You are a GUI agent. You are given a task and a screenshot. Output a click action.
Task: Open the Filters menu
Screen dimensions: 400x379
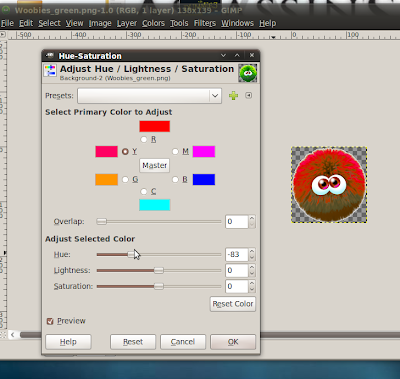[205, 23]
